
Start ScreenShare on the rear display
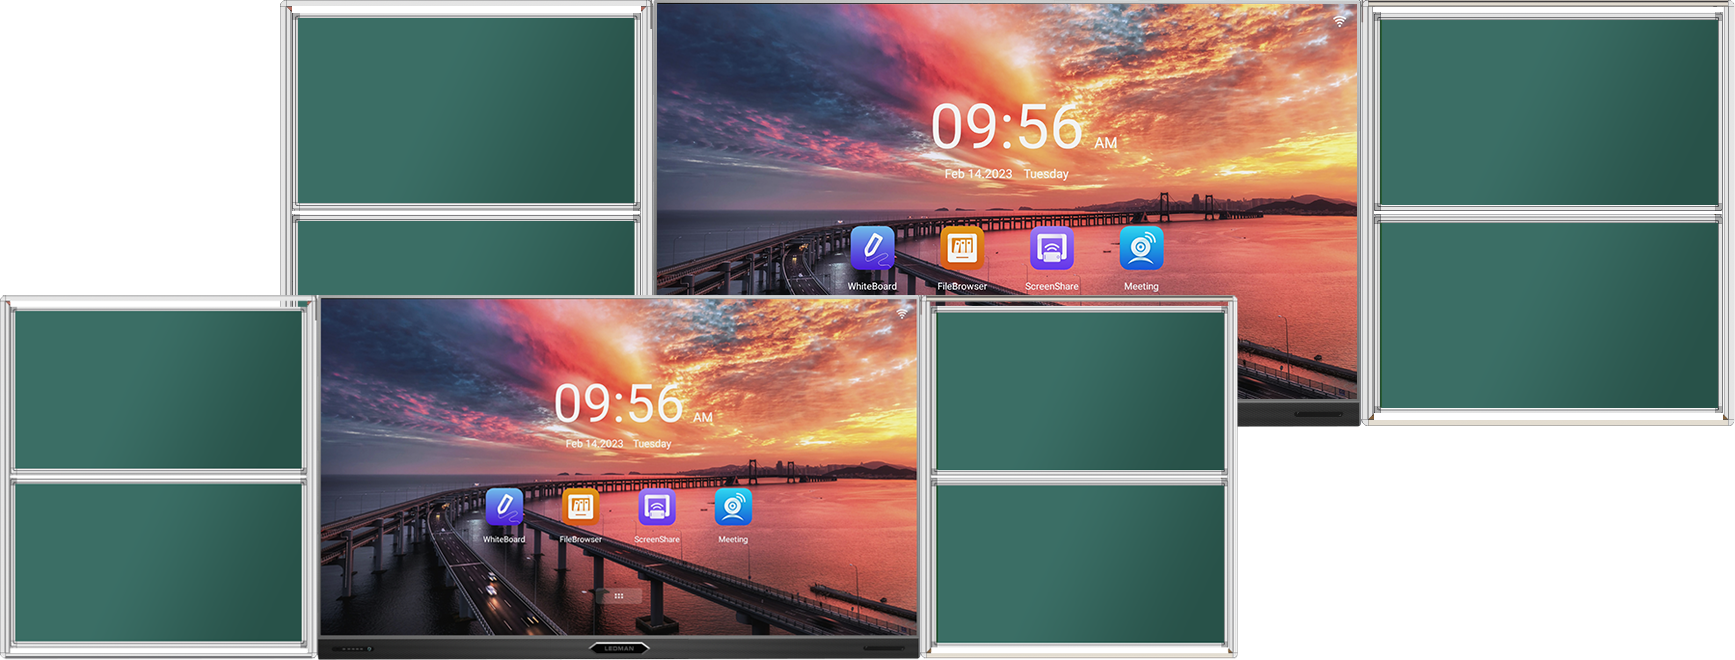(1051, 249)
